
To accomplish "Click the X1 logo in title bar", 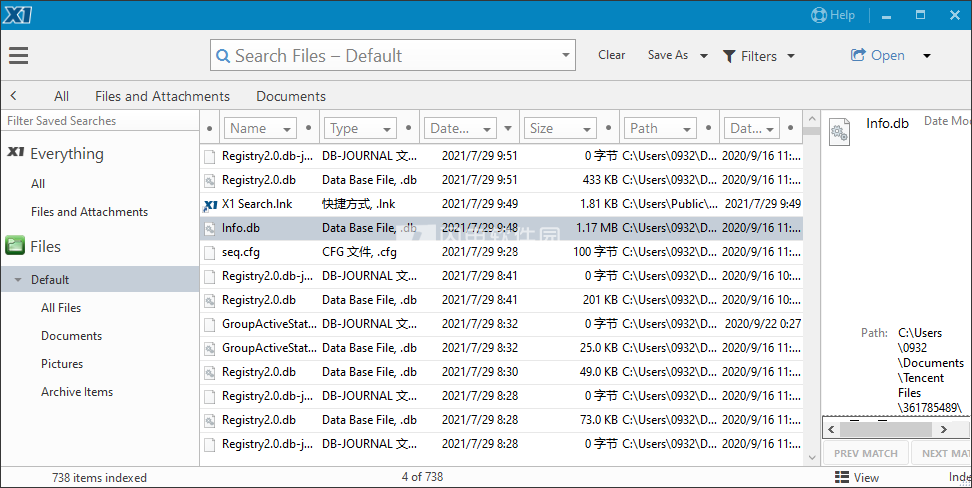I will [x=17, y=15].
